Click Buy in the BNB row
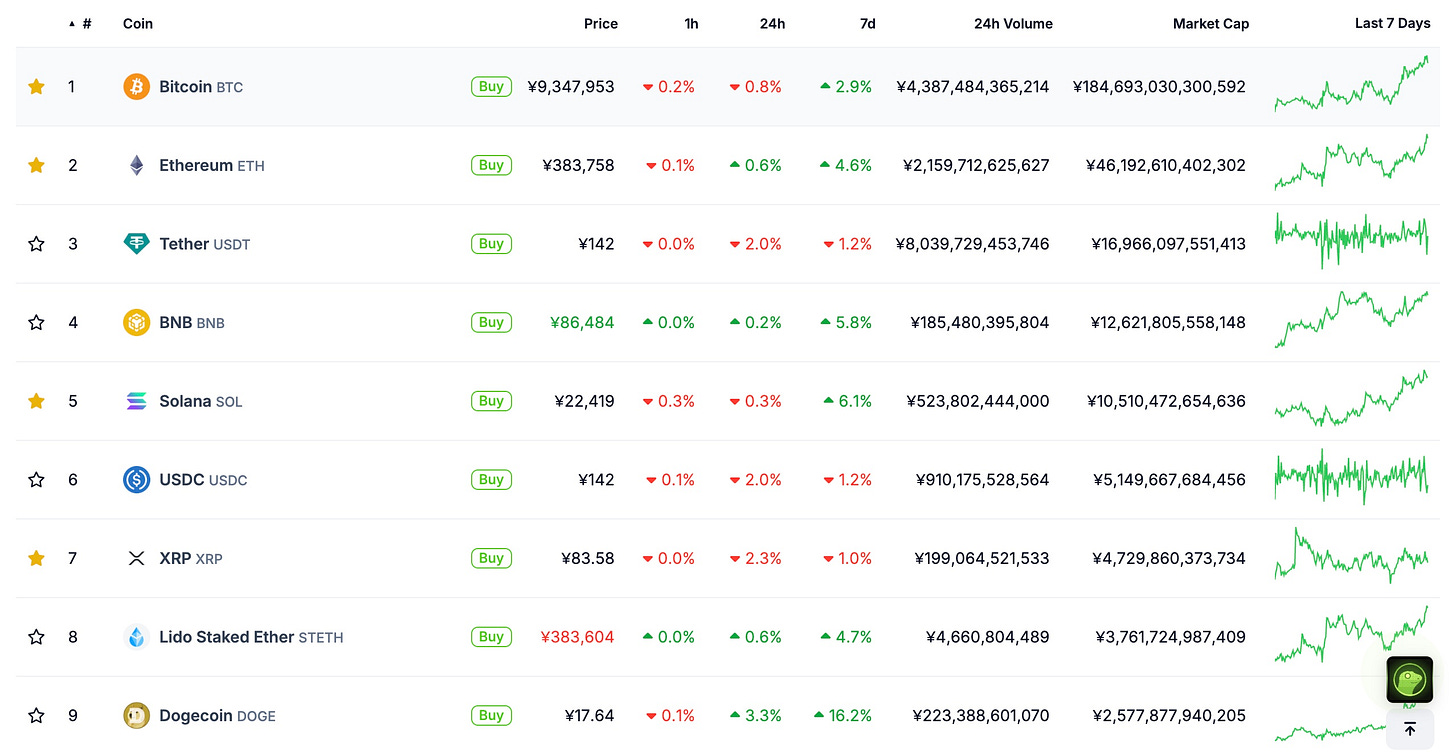The image size is (1456, 752). (x=491, y=322)
